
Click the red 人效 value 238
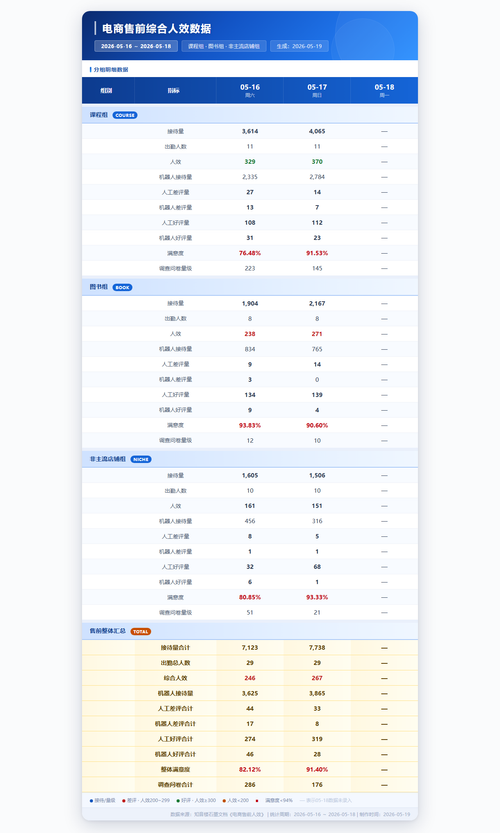point(250,334)
